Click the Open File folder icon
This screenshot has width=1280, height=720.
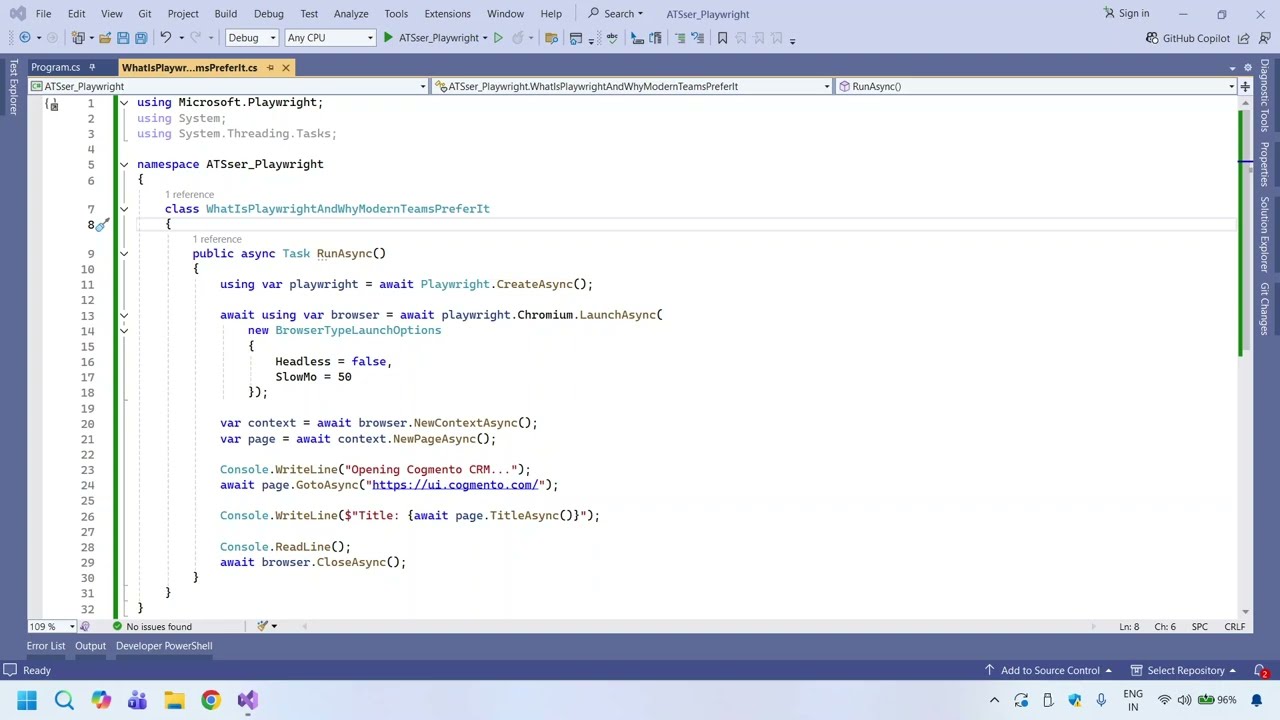(104, 38)
